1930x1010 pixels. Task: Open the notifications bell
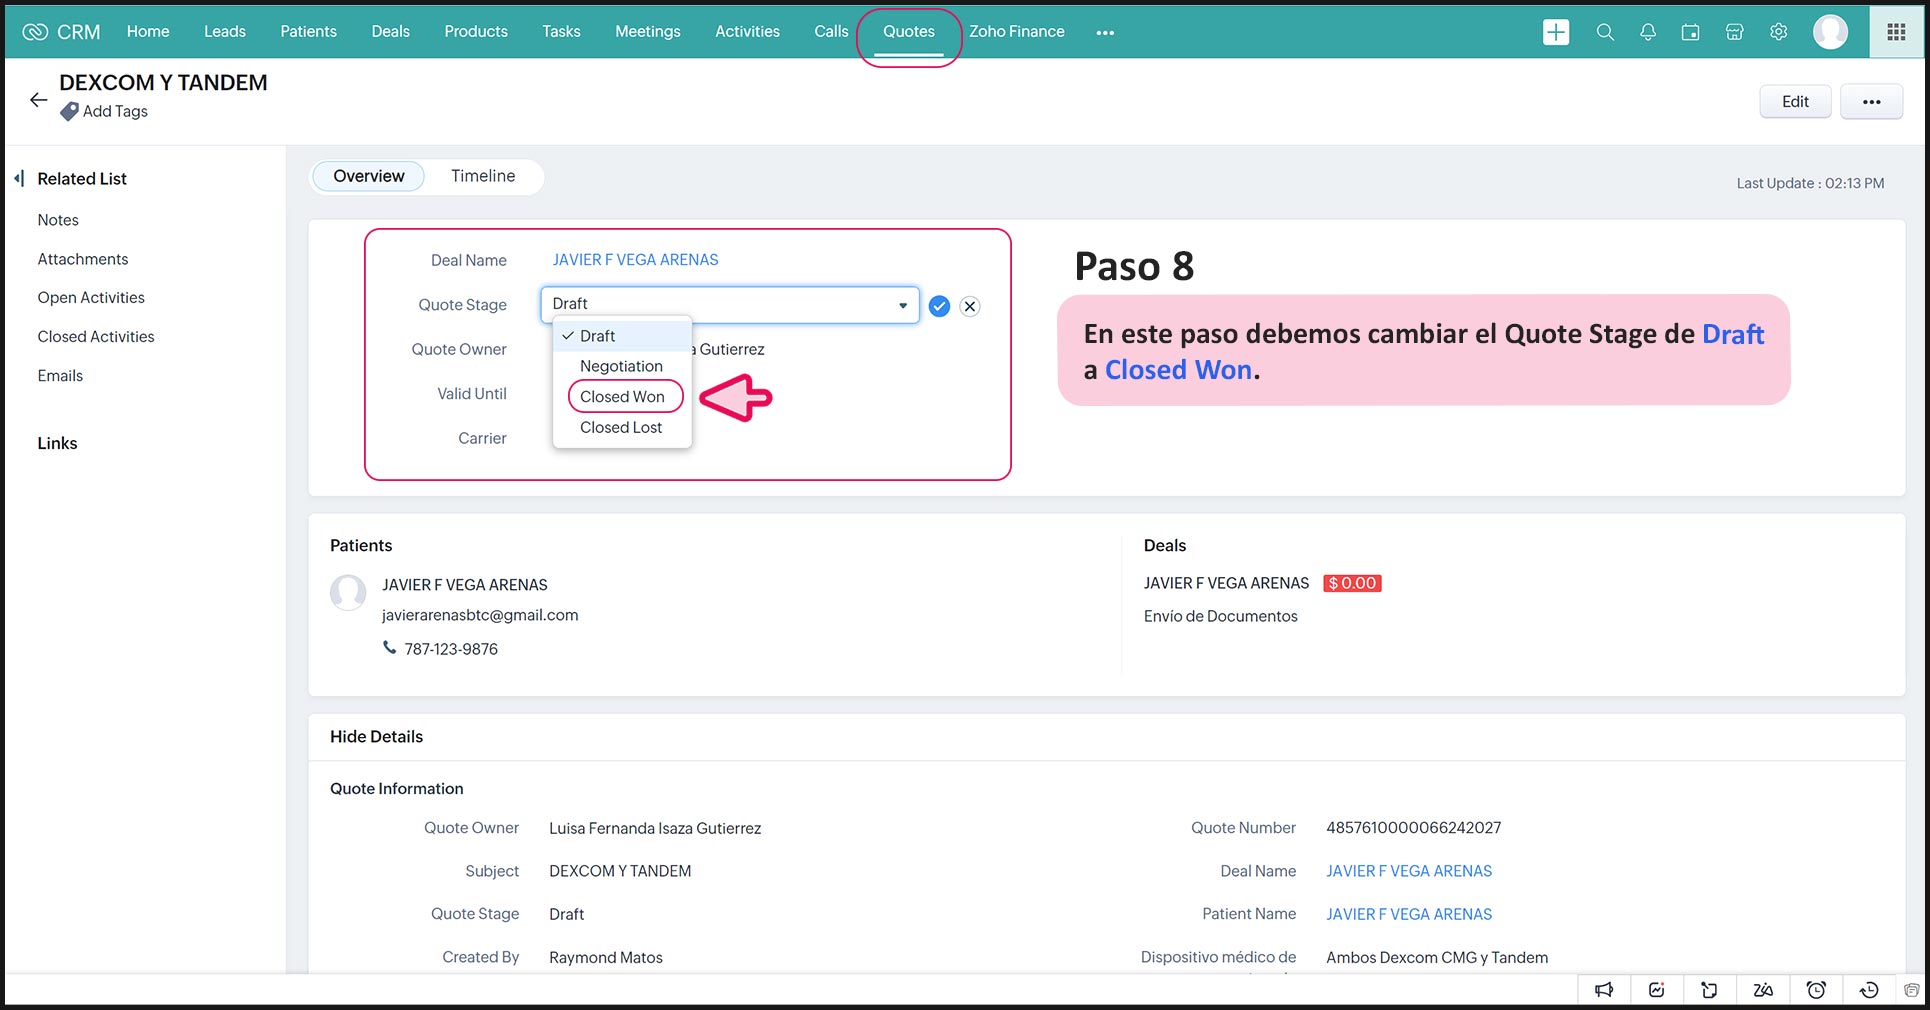coord(1648,32)
